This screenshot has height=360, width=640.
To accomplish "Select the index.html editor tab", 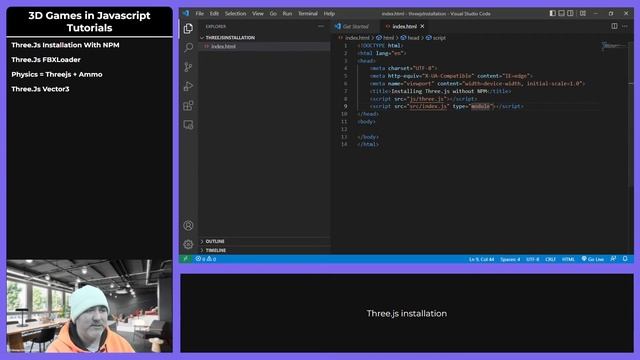I will point(404,27).
